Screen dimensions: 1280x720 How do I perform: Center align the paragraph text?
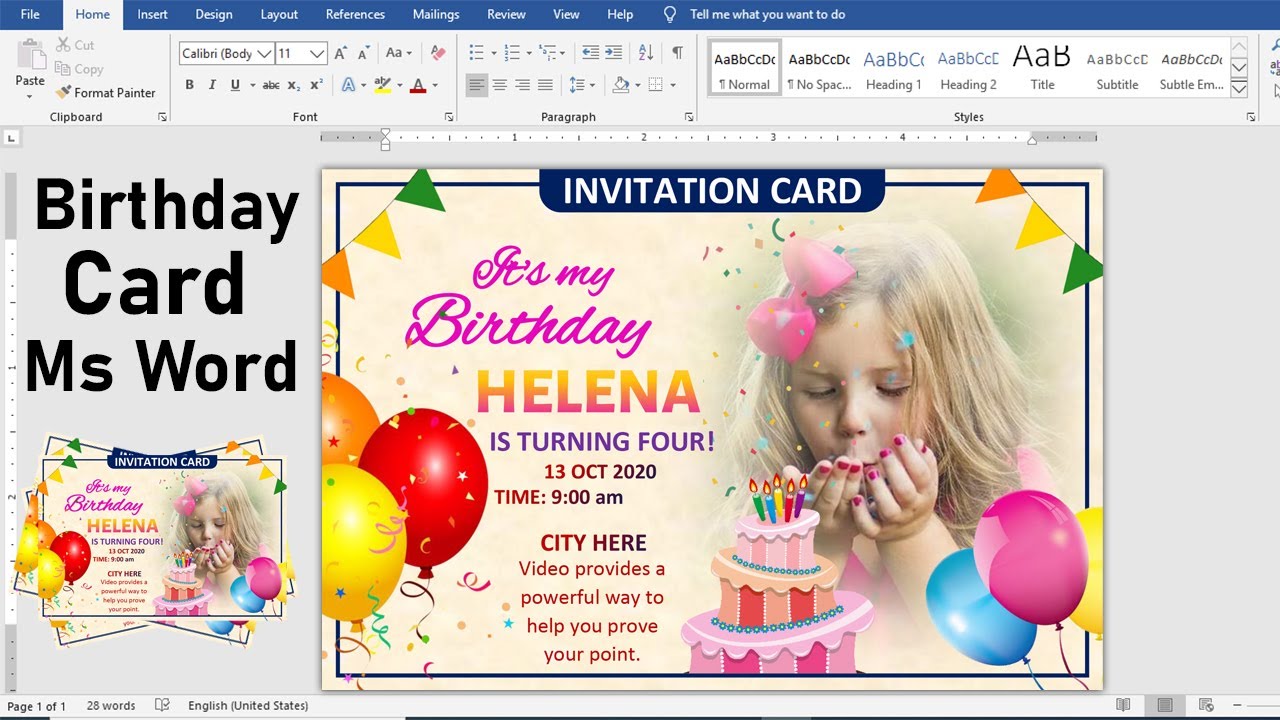(499, 85)
